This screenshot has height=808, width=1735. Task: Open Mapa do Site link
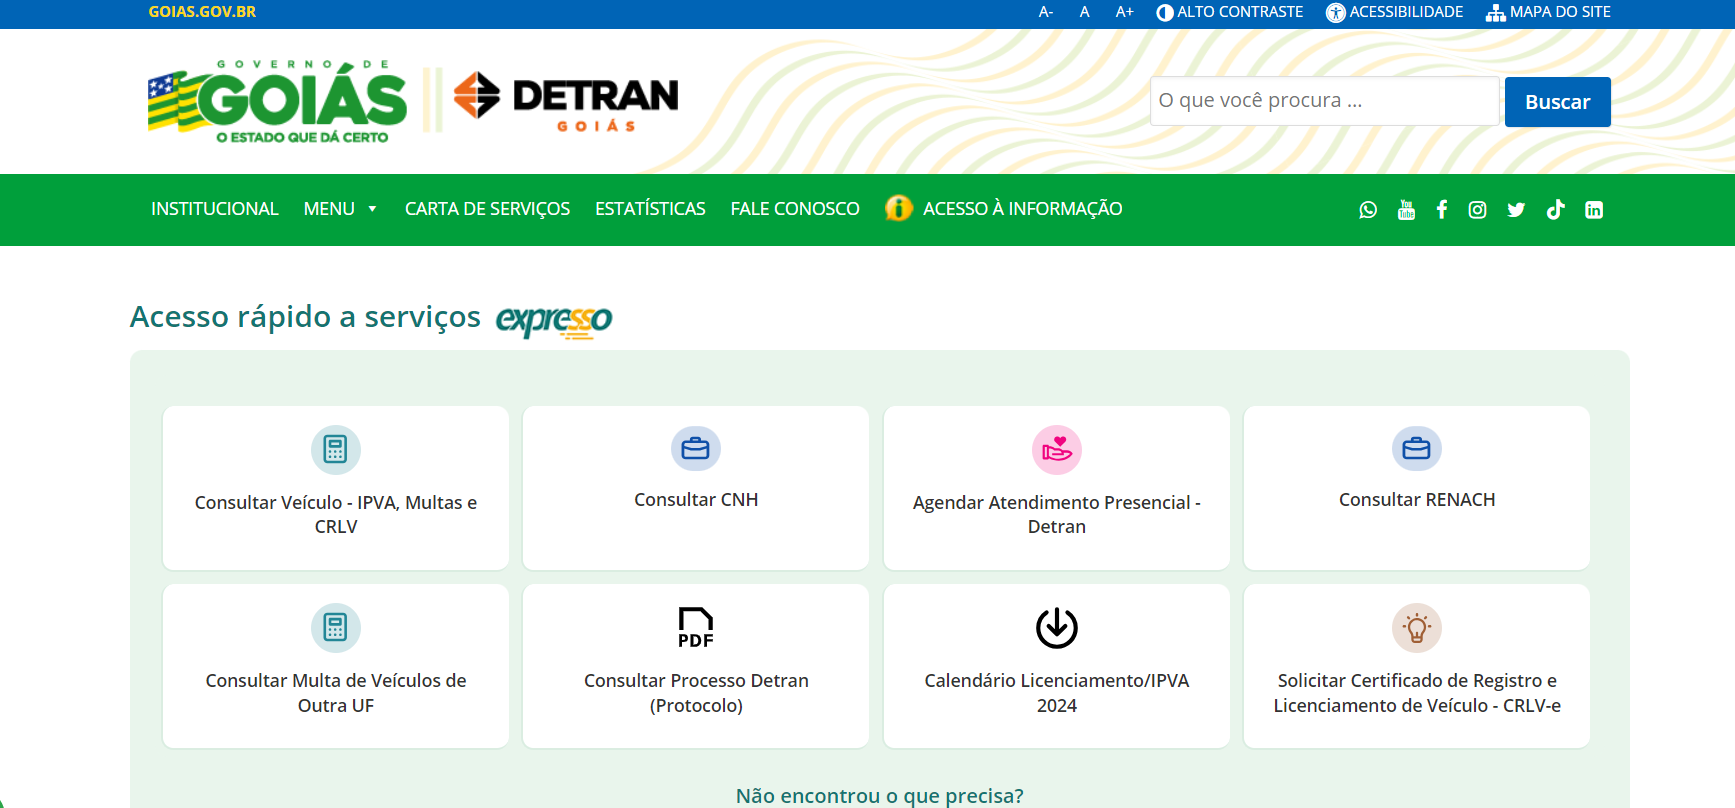pos(1548,12)
